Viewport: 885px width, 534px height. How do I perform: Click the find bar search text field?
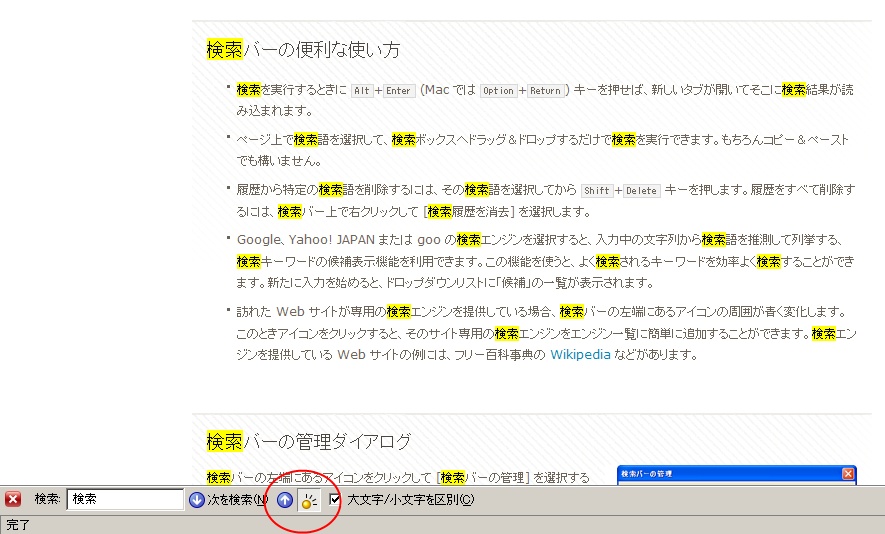point(125,499)
